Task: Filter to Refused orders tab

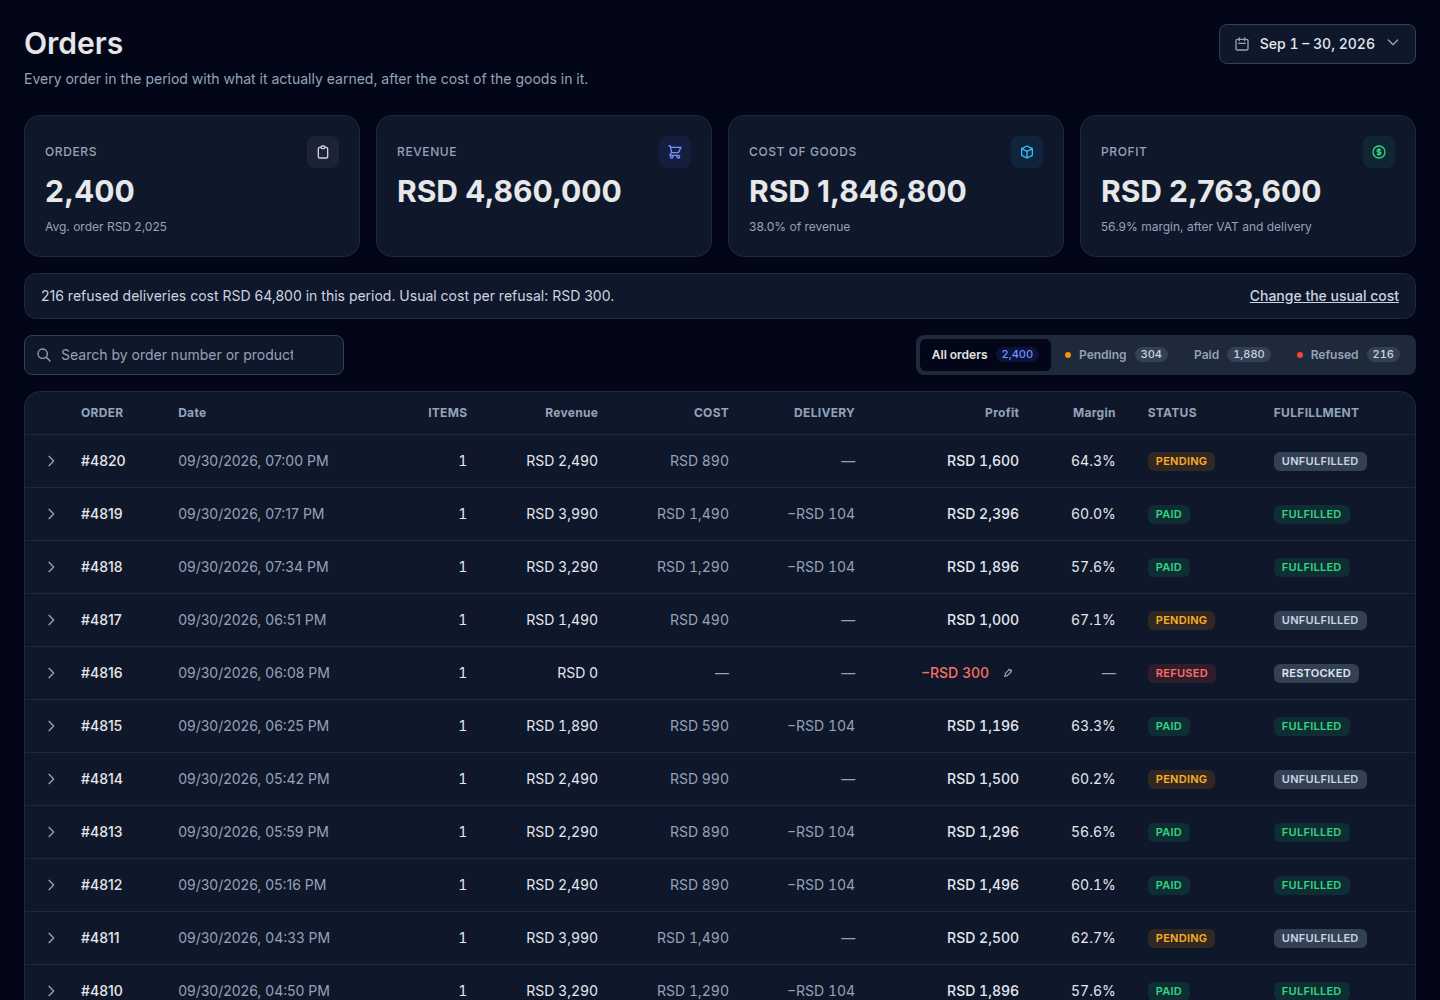Action: 1348,355
